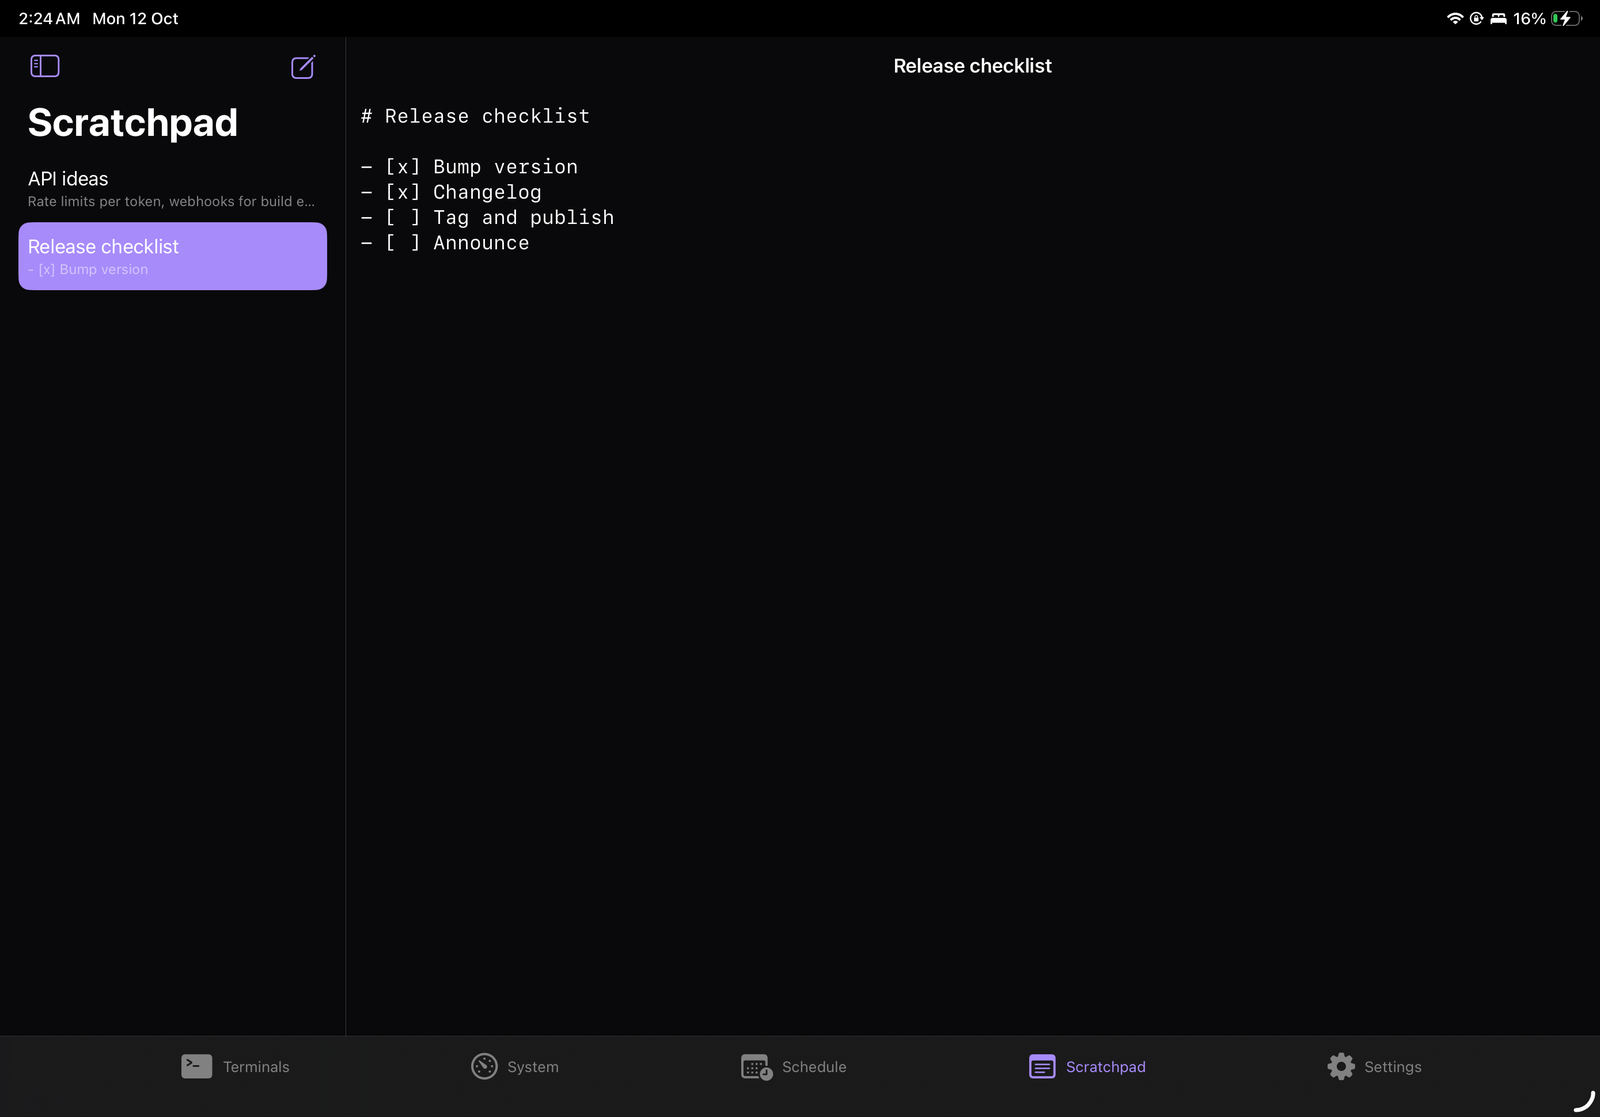
Task: Click the 'Release checklist' title at top
Action: pyautogui.click(x=972, y=66)
